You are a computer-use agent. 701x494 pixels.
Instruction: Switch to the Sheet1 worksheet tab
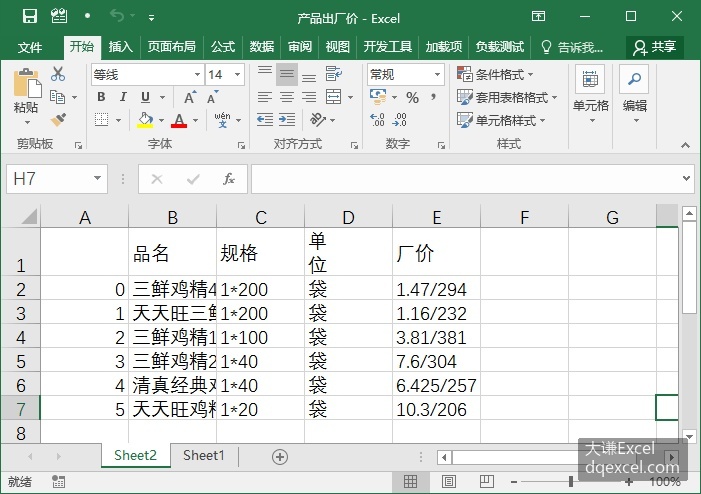click(x=204, y=456)
